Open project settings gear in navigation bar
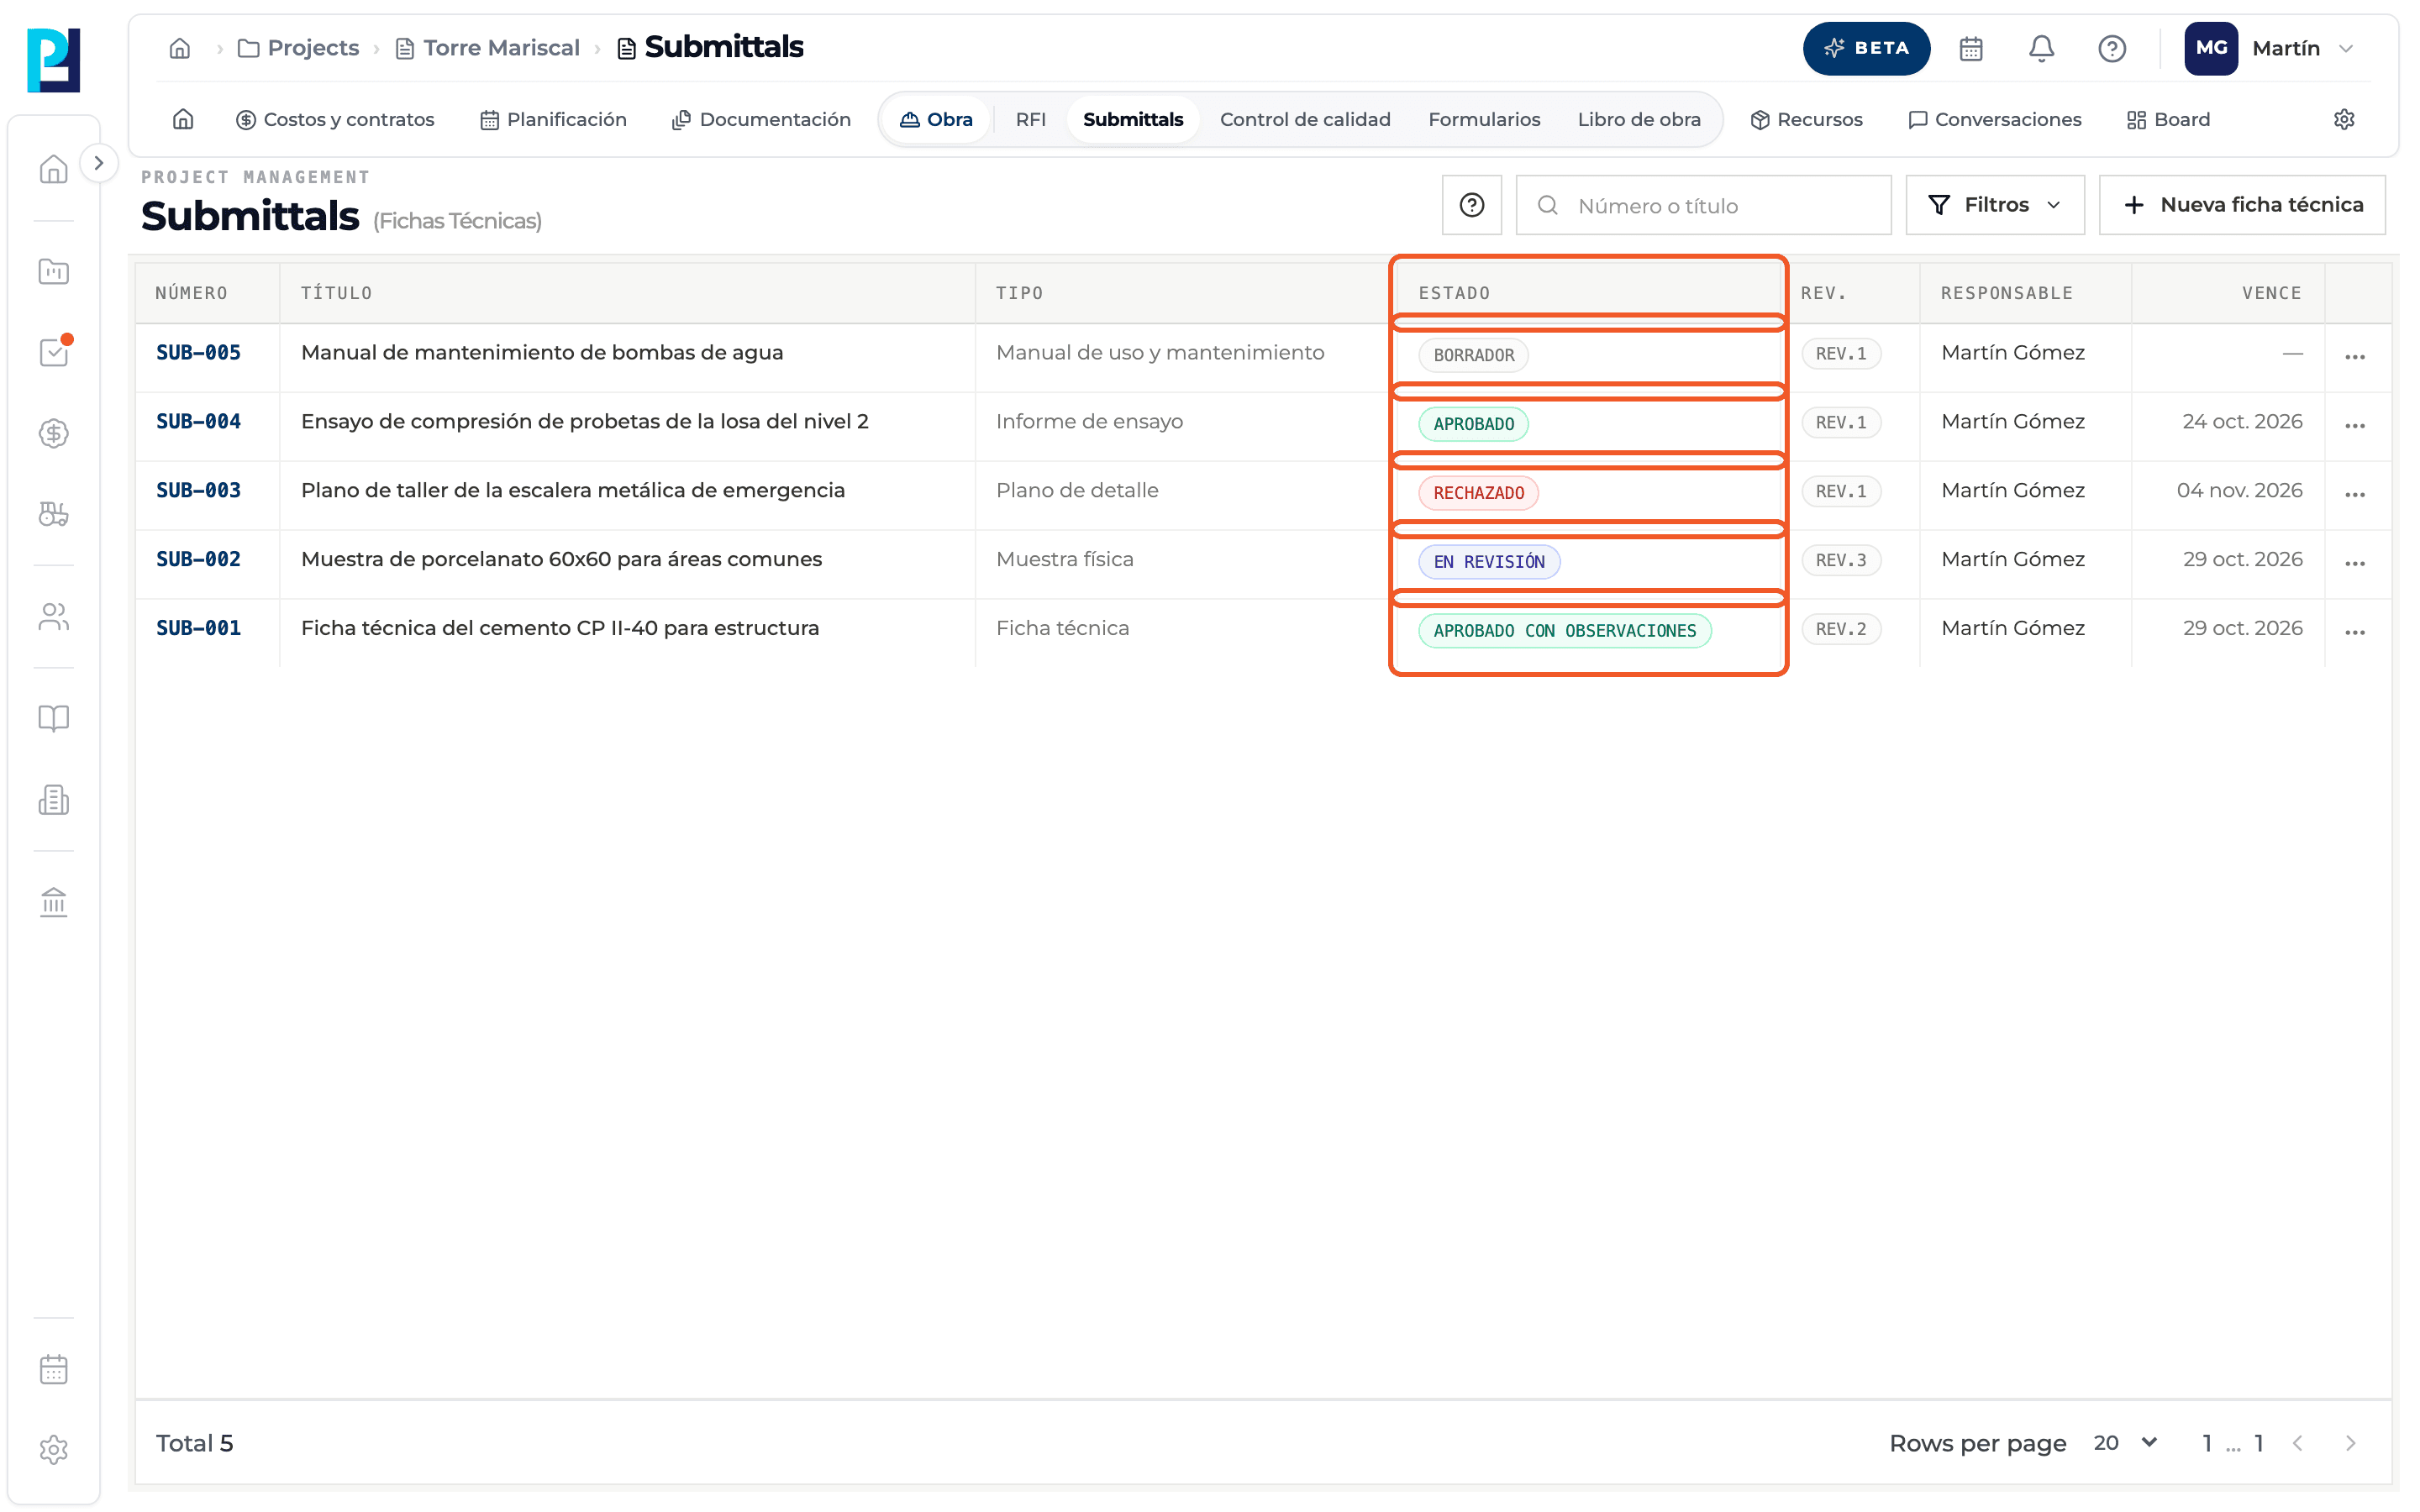Viewport: 2420px width, 1512px height. click(2343, 119)
